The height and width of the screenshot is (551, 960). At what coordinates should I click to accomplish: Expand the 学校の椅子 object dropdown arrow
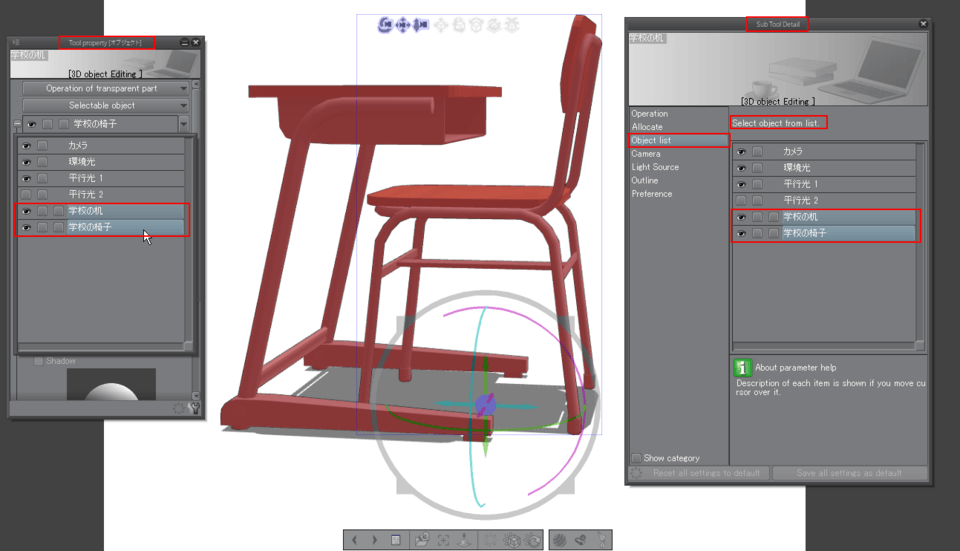pos(183,124)
